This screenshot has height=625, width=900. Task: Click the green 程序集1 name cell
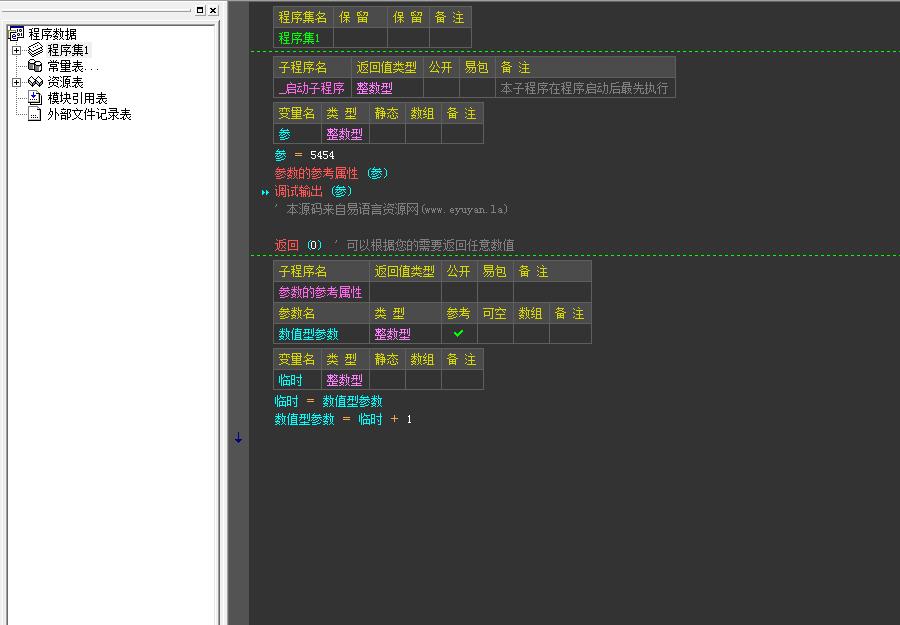(303, 38)
